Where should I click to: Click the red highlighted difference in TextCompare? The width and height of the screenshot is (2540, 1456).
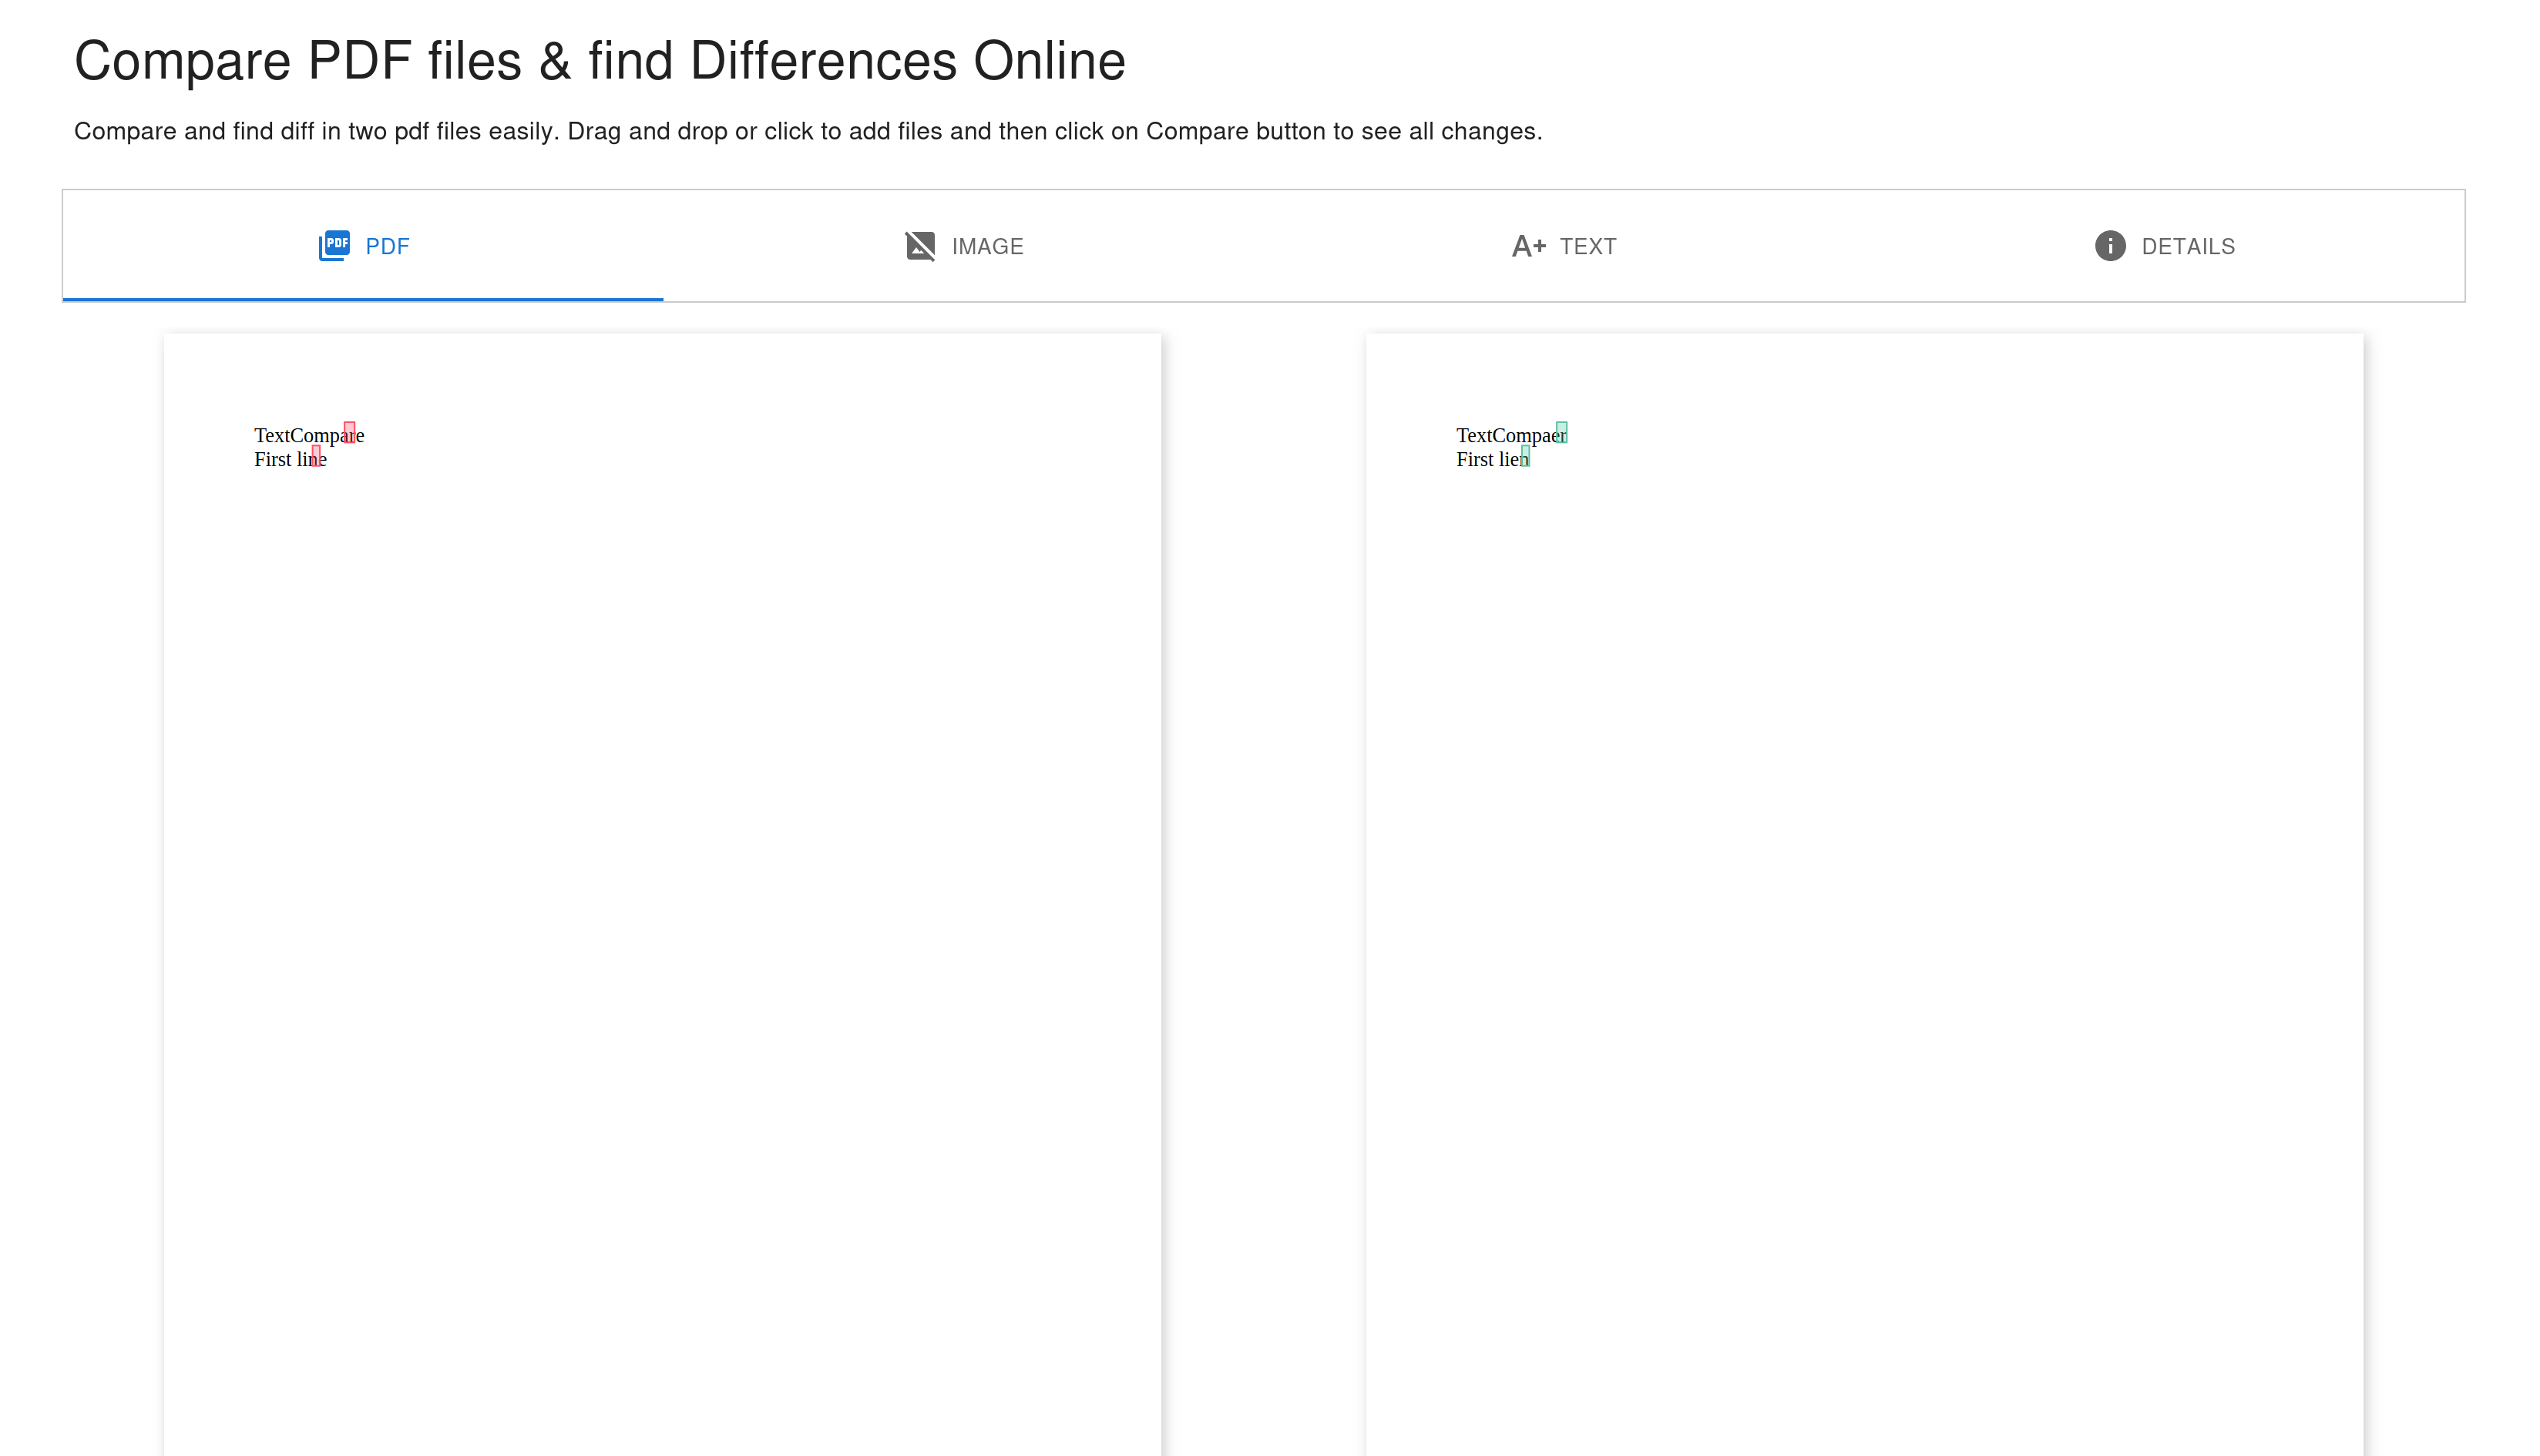point(349,431)
